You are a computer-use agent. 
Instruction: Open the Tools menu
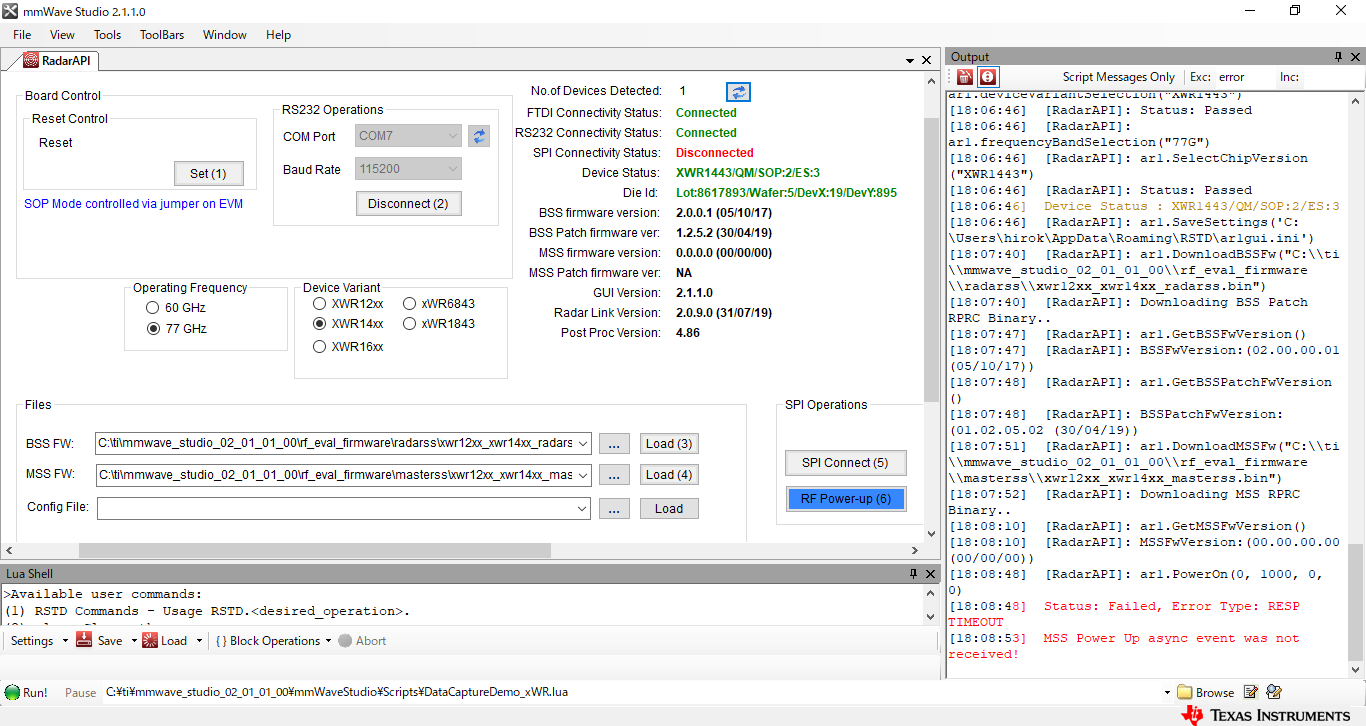(107, 35)
